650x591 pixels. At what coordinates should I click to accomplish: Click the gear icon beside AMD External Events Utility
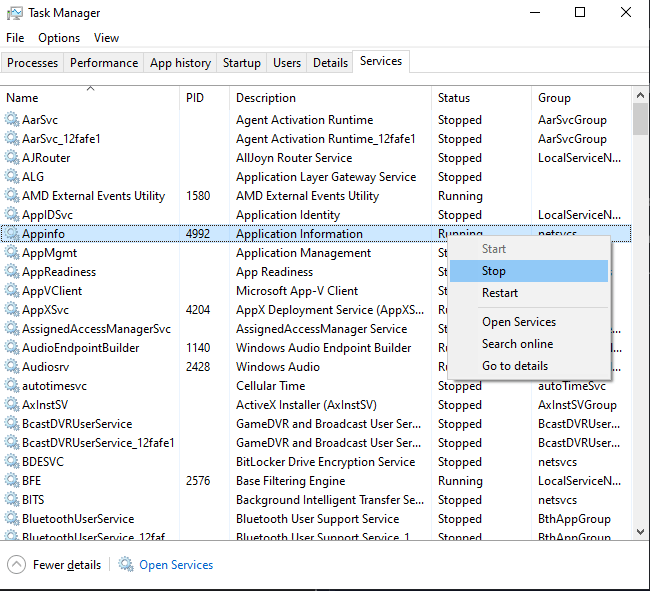12,196
